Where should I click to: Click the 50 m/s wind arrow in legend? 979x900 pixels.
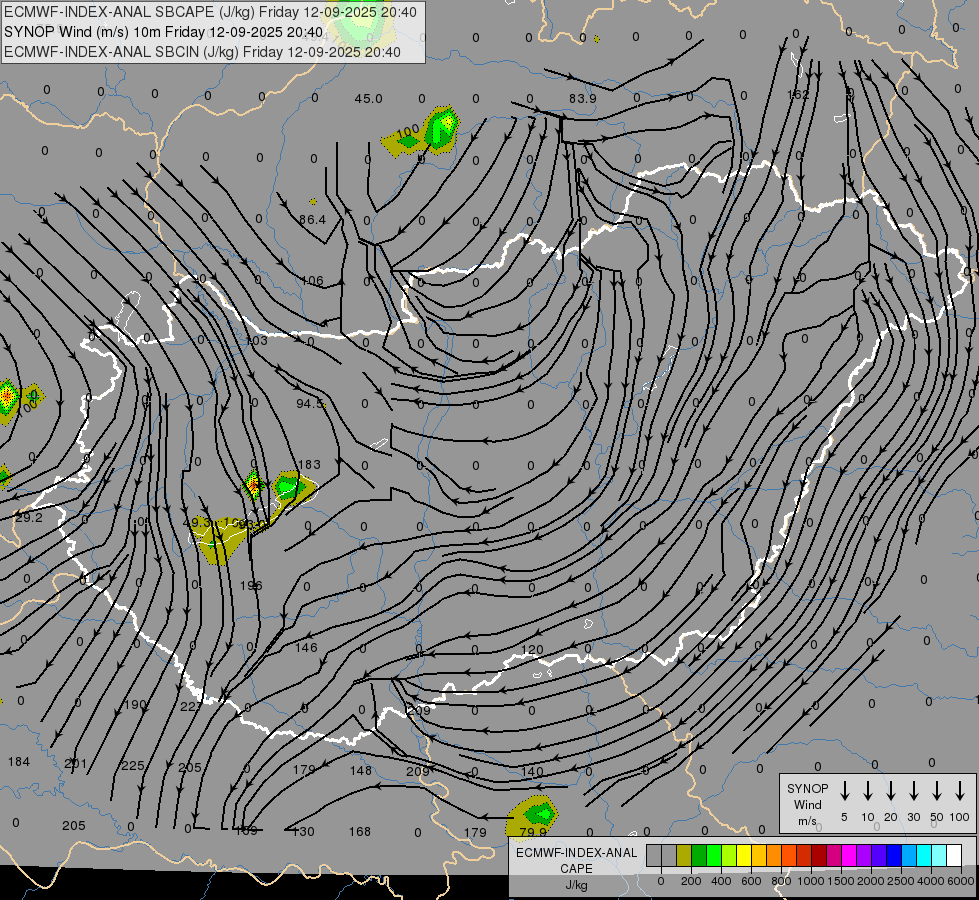(937, 791)
